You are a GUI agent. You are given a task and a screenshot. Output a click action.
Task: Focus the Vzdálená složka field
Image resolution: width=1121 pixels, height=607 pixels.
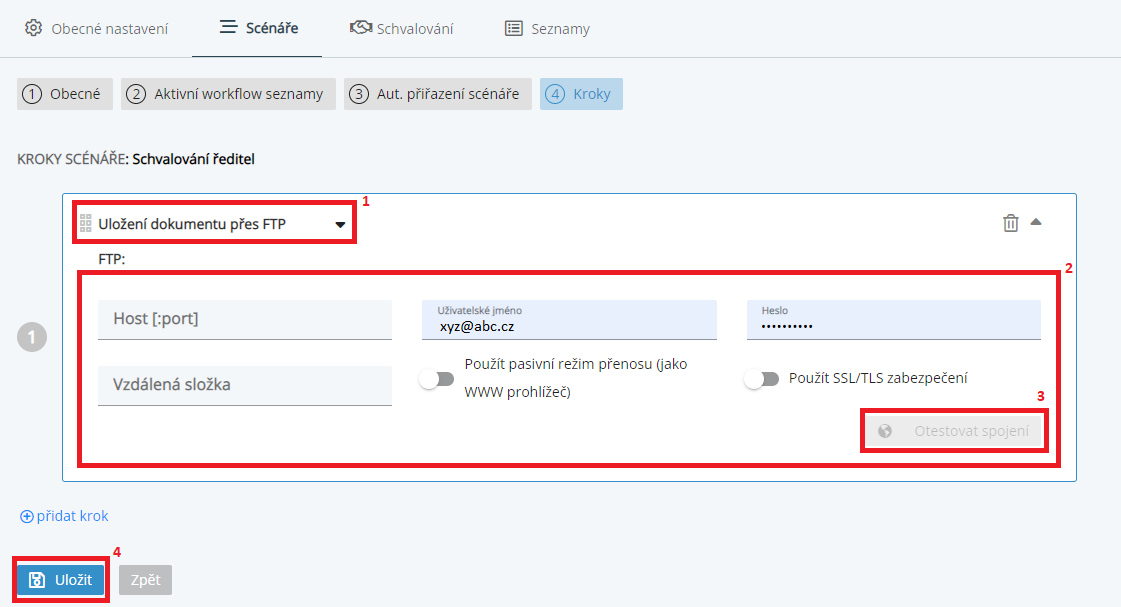(245, 385)
